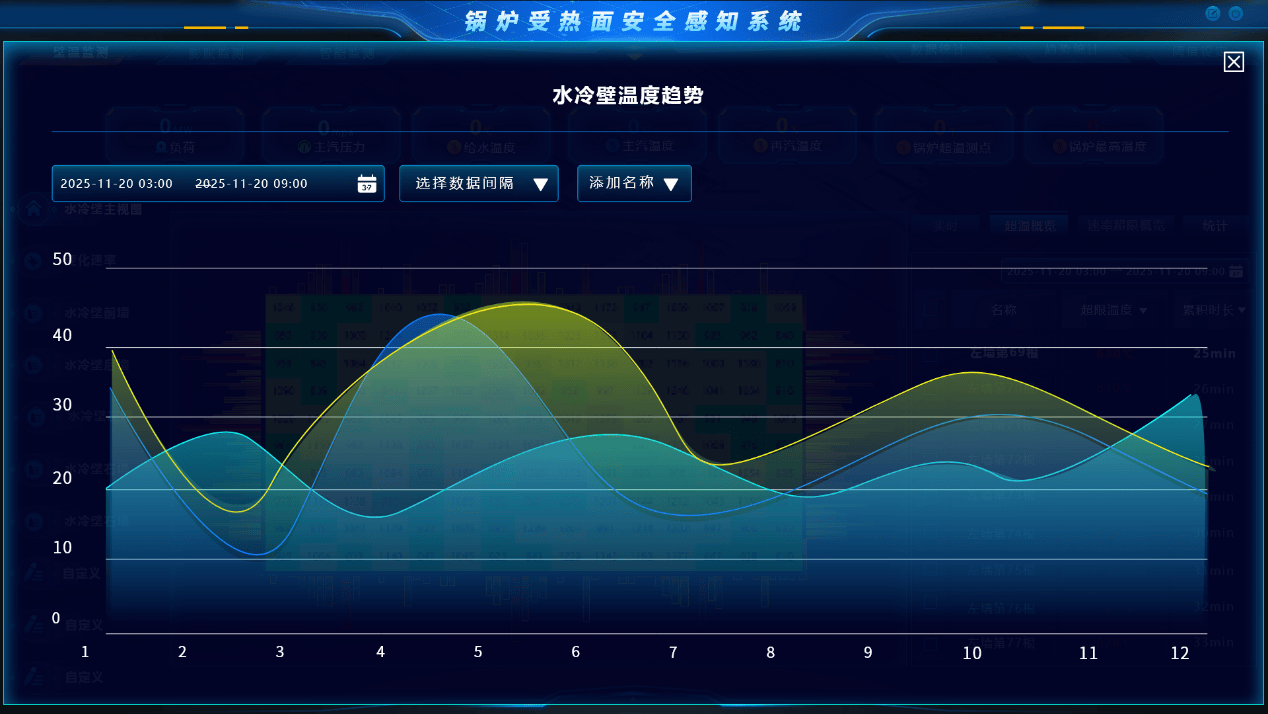The height and width of the screenshot is (714, 1268).
Task: Click the y-axis label 40
Action: tap(62, 335)
